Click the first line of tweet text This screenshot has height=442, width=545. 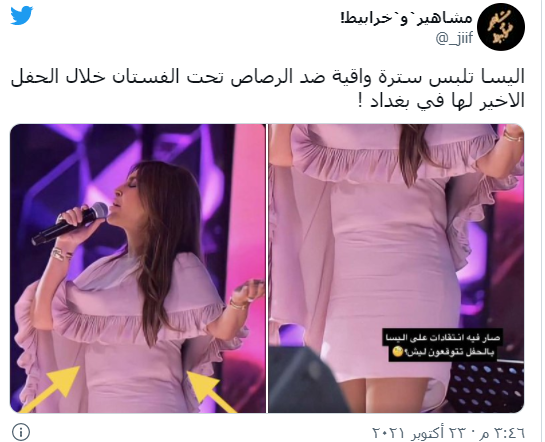point(268,77)
